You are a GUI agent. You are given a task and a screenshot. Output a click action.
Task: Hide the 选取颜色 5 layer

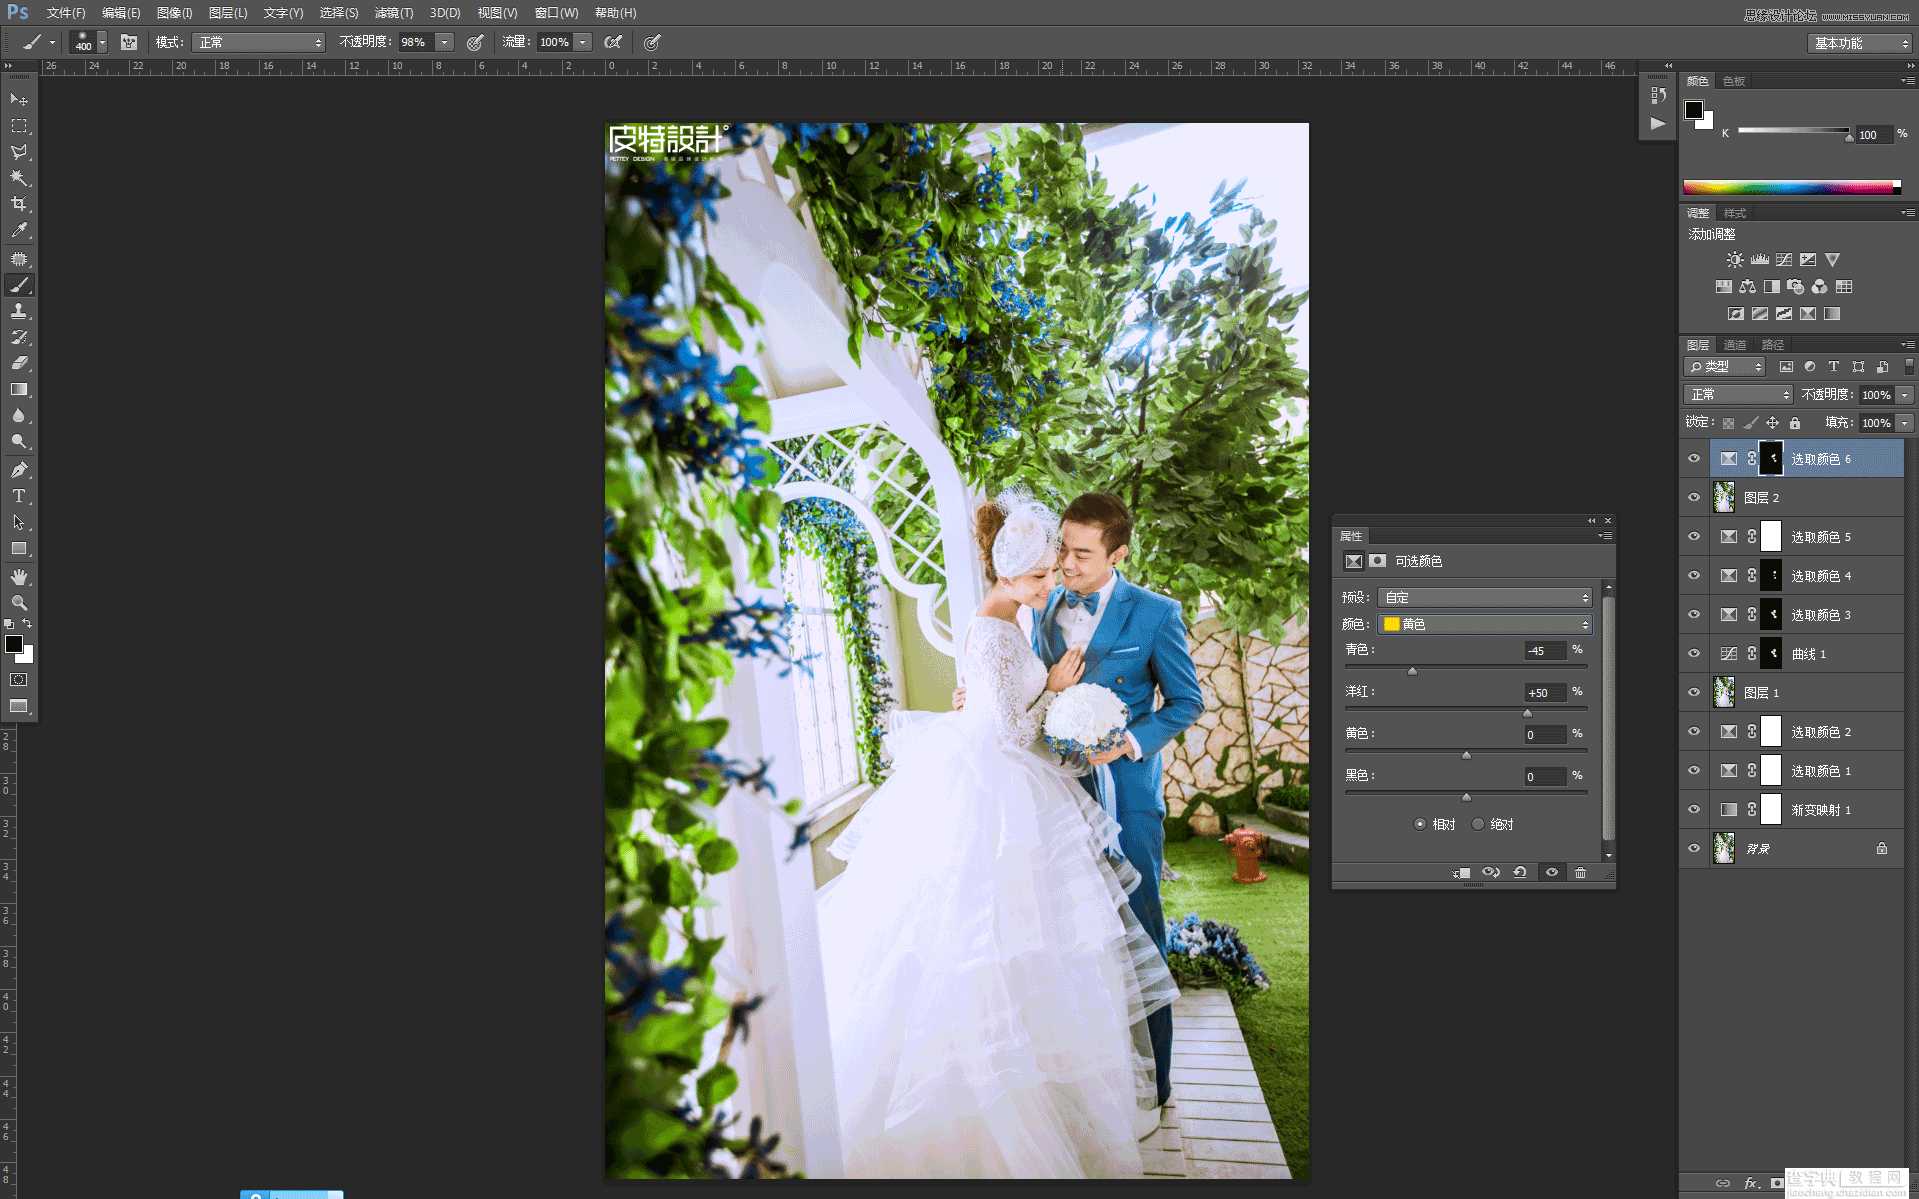point(1694,537)
